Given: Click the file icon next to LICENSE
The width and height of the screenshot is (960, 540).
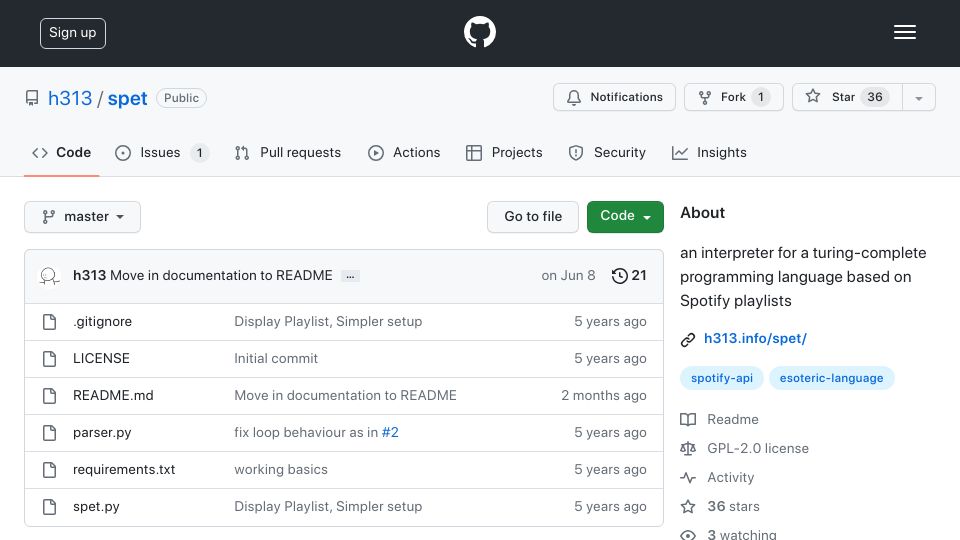Looking at the screenshot, I should click(x=50, y=359).
